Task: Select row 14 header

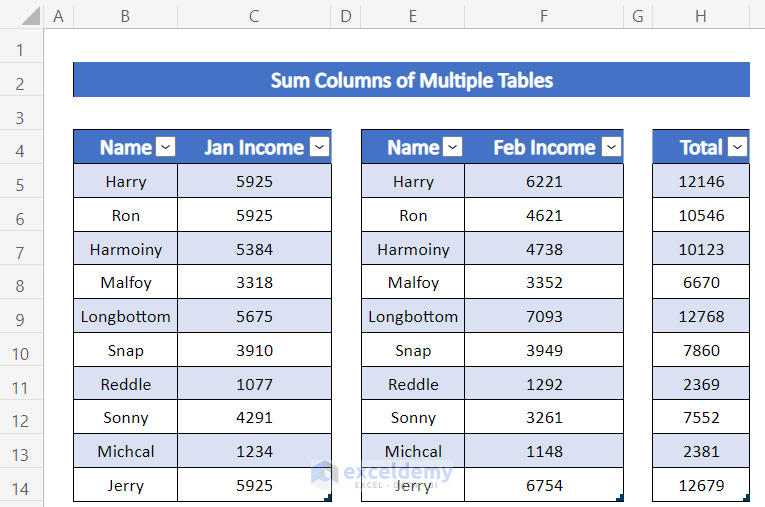Action: tap(22, 486)
